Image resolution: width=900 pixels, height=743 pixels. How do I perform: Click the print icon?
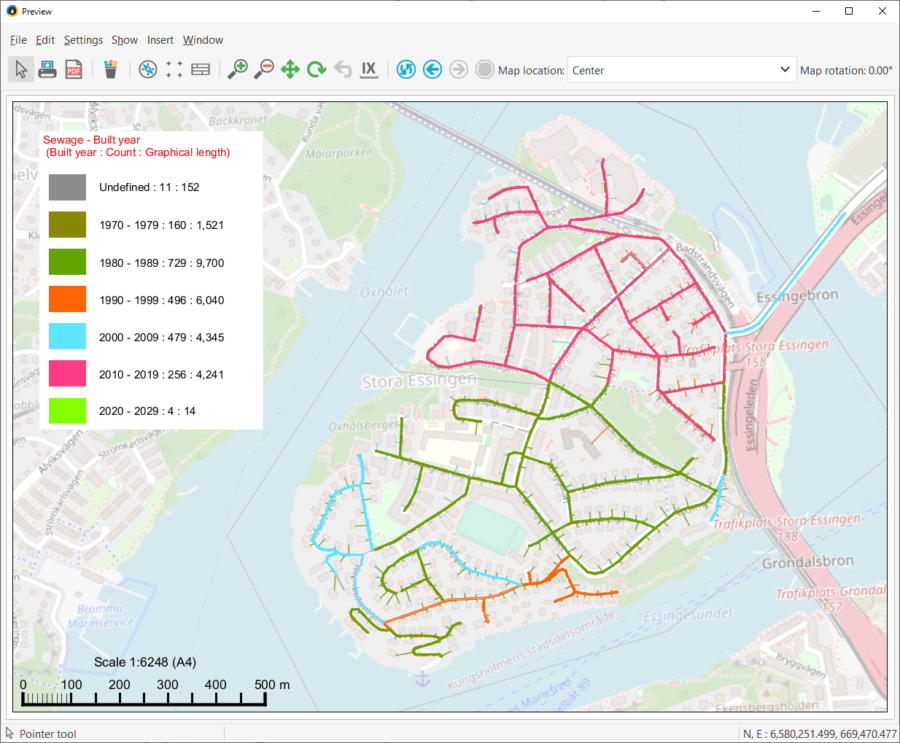(47, 69)
